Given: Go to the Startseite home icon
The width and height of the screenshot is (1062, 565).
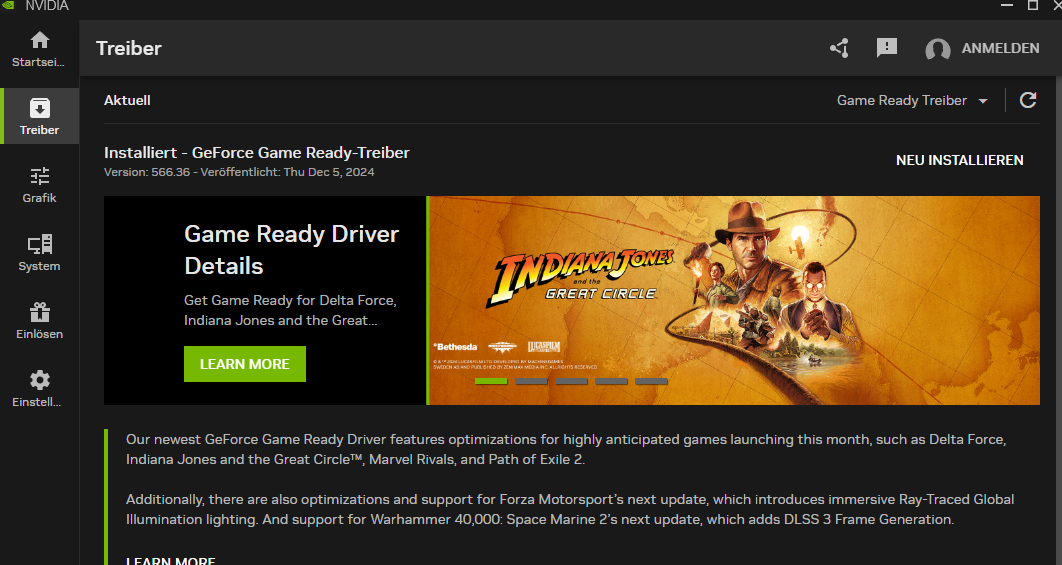Looking at the screenshot, I should [x=39, y=41].
